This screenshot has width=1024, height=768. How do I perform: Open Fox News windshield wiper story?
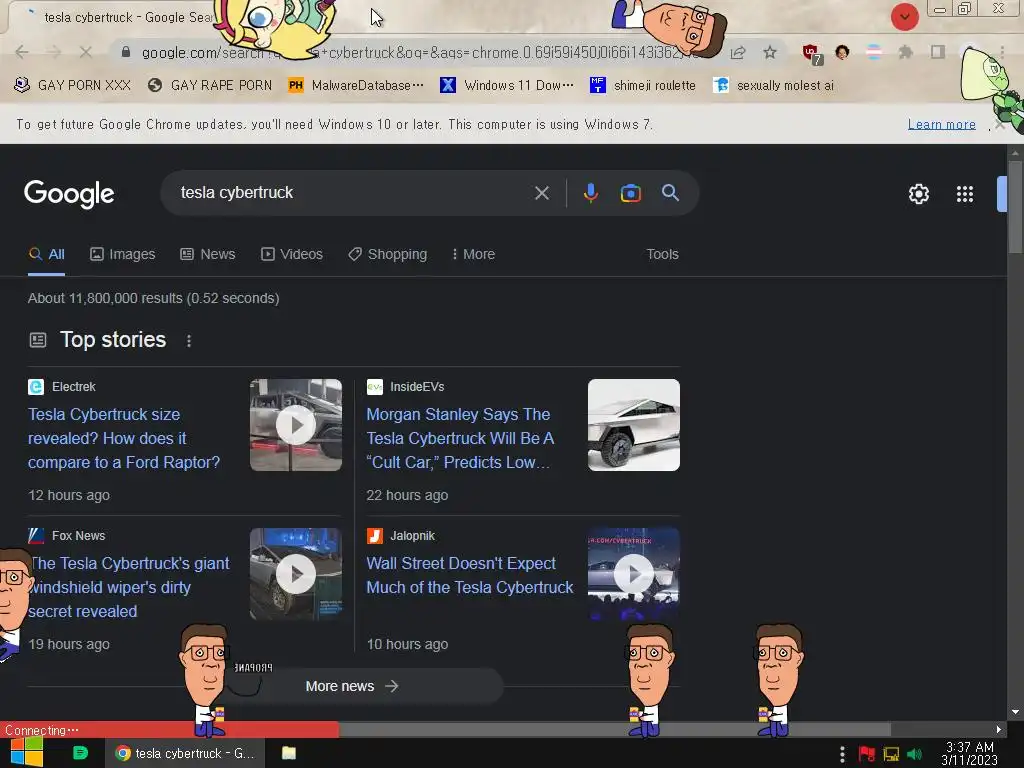(129, 587)
